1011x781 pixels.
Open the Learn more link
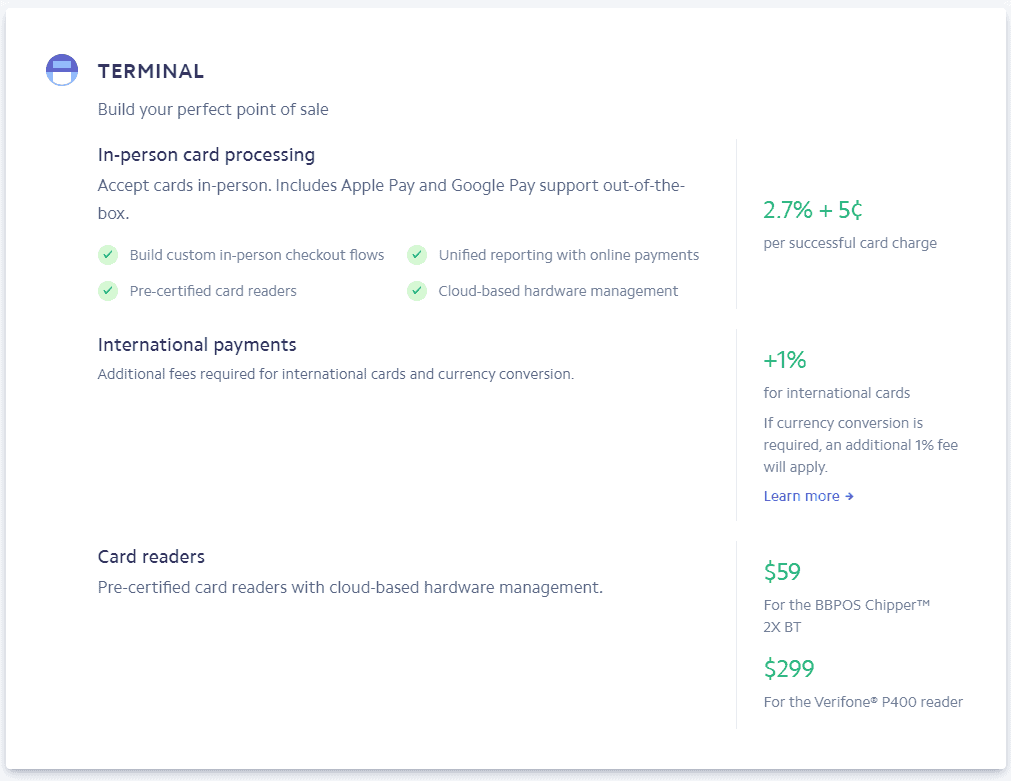click(x=802, y=496)
